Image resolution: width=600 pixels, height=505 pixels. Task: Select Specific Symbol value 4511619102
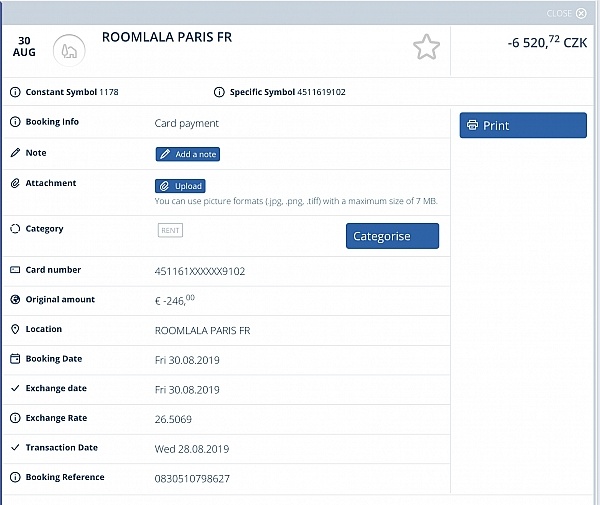tap(321, 92)
